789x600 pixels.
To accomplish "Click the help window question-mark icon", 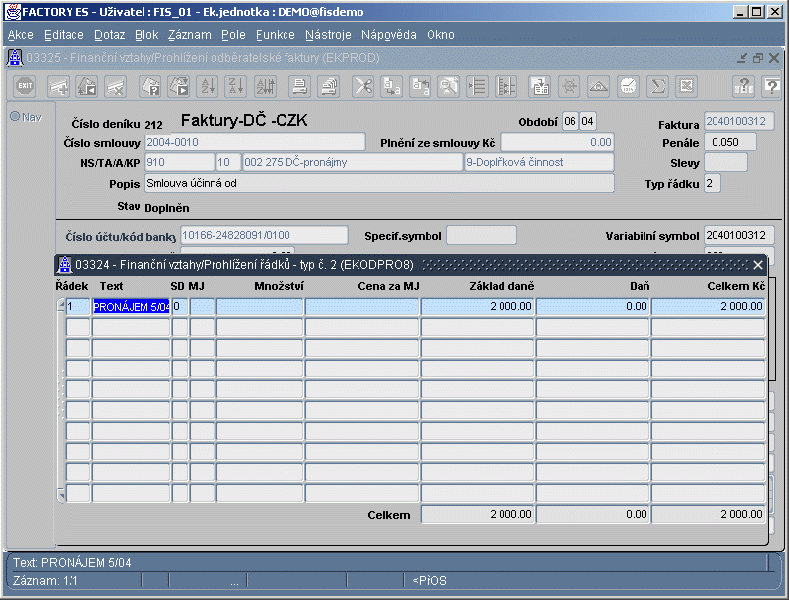I will [772, 87].
